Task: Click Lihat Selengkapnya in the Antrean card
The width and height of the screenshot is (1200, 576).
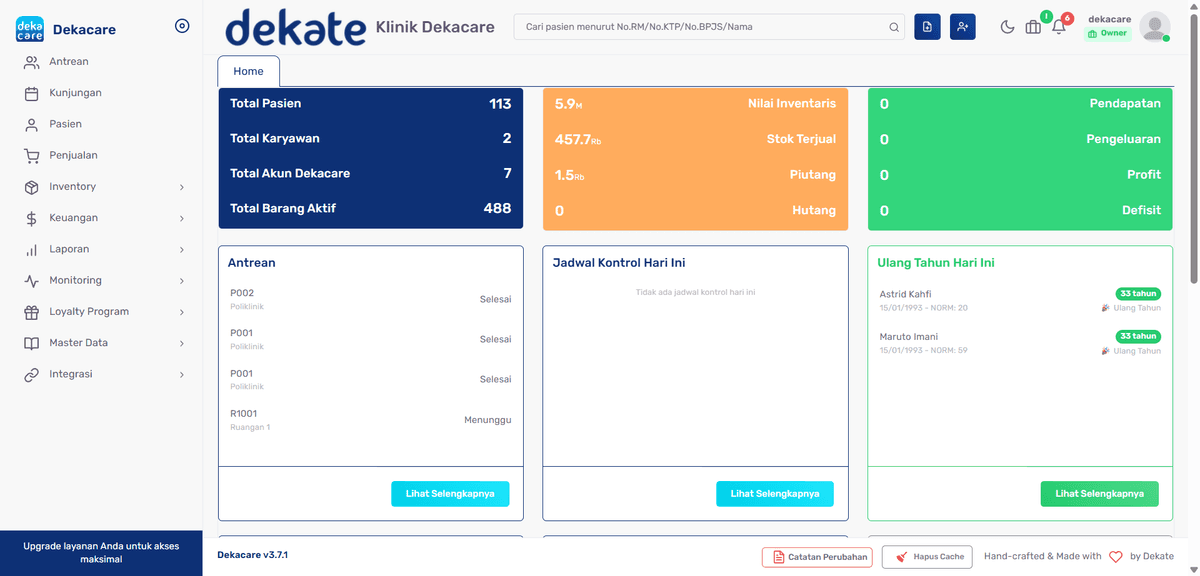Action: click(x=450, y=493)
